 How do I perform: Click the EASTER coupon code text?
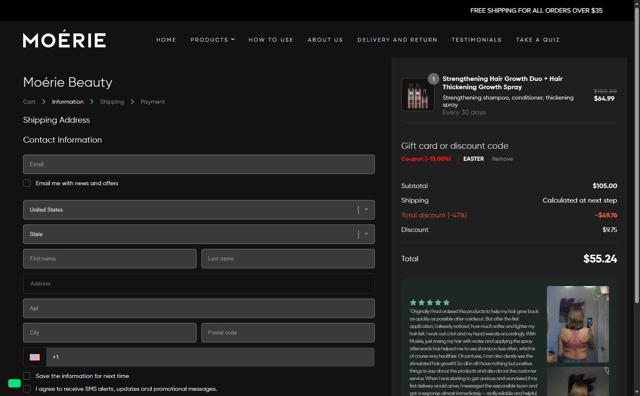[x=473, y=159]
